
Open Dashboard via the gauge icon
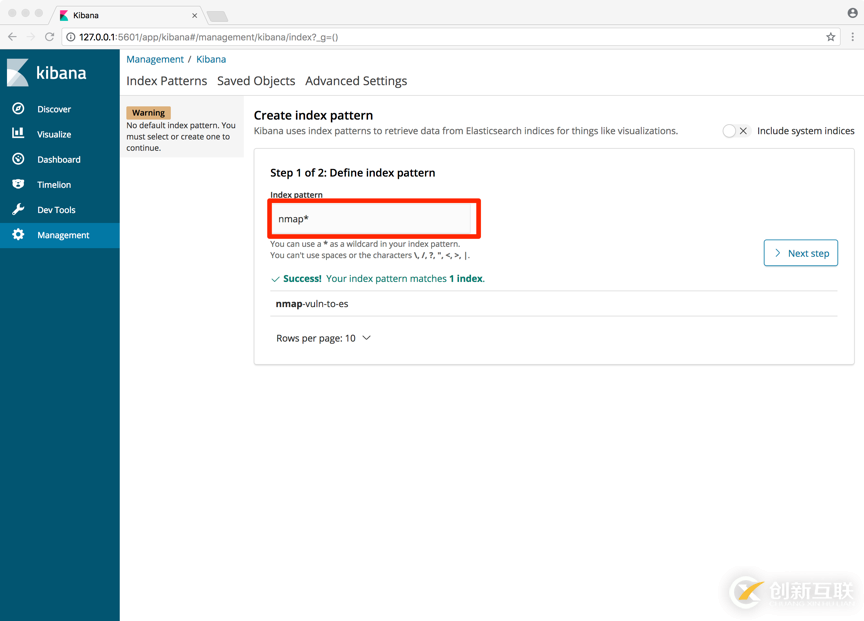18,159
